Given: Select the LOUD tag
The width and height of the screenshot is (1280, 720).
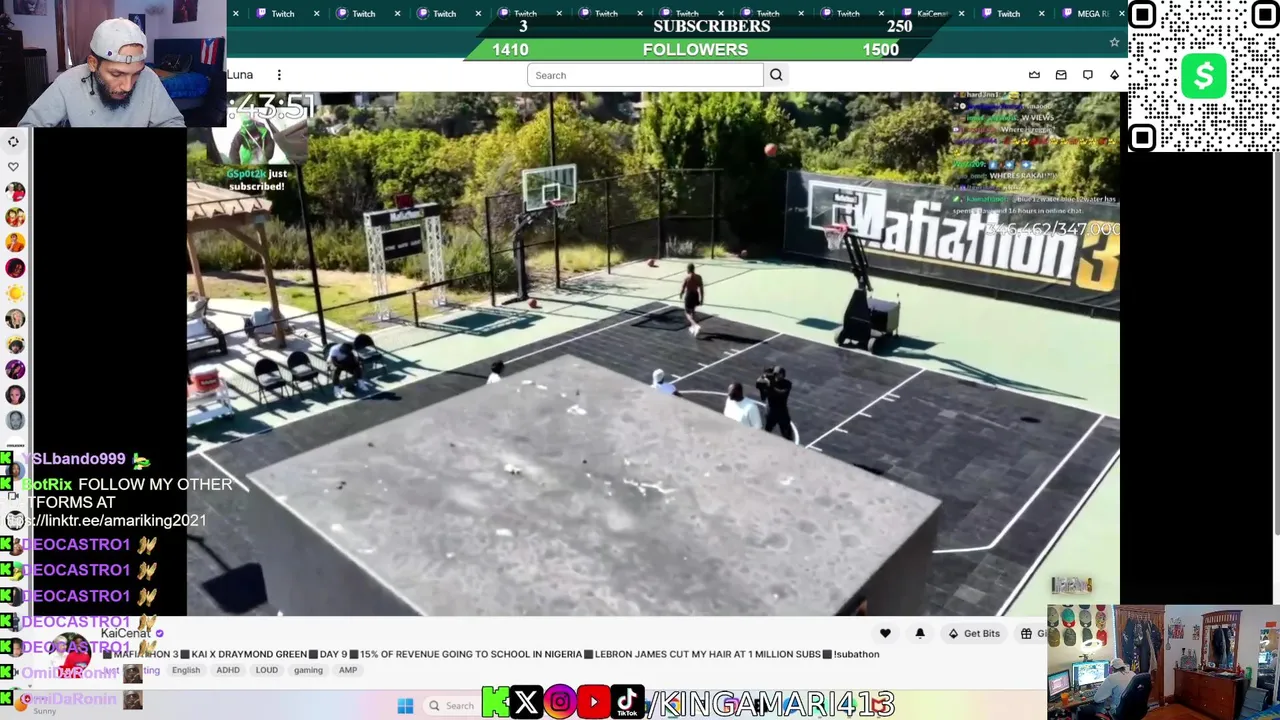Looking at the screenshot, I should tap(266, 670).
